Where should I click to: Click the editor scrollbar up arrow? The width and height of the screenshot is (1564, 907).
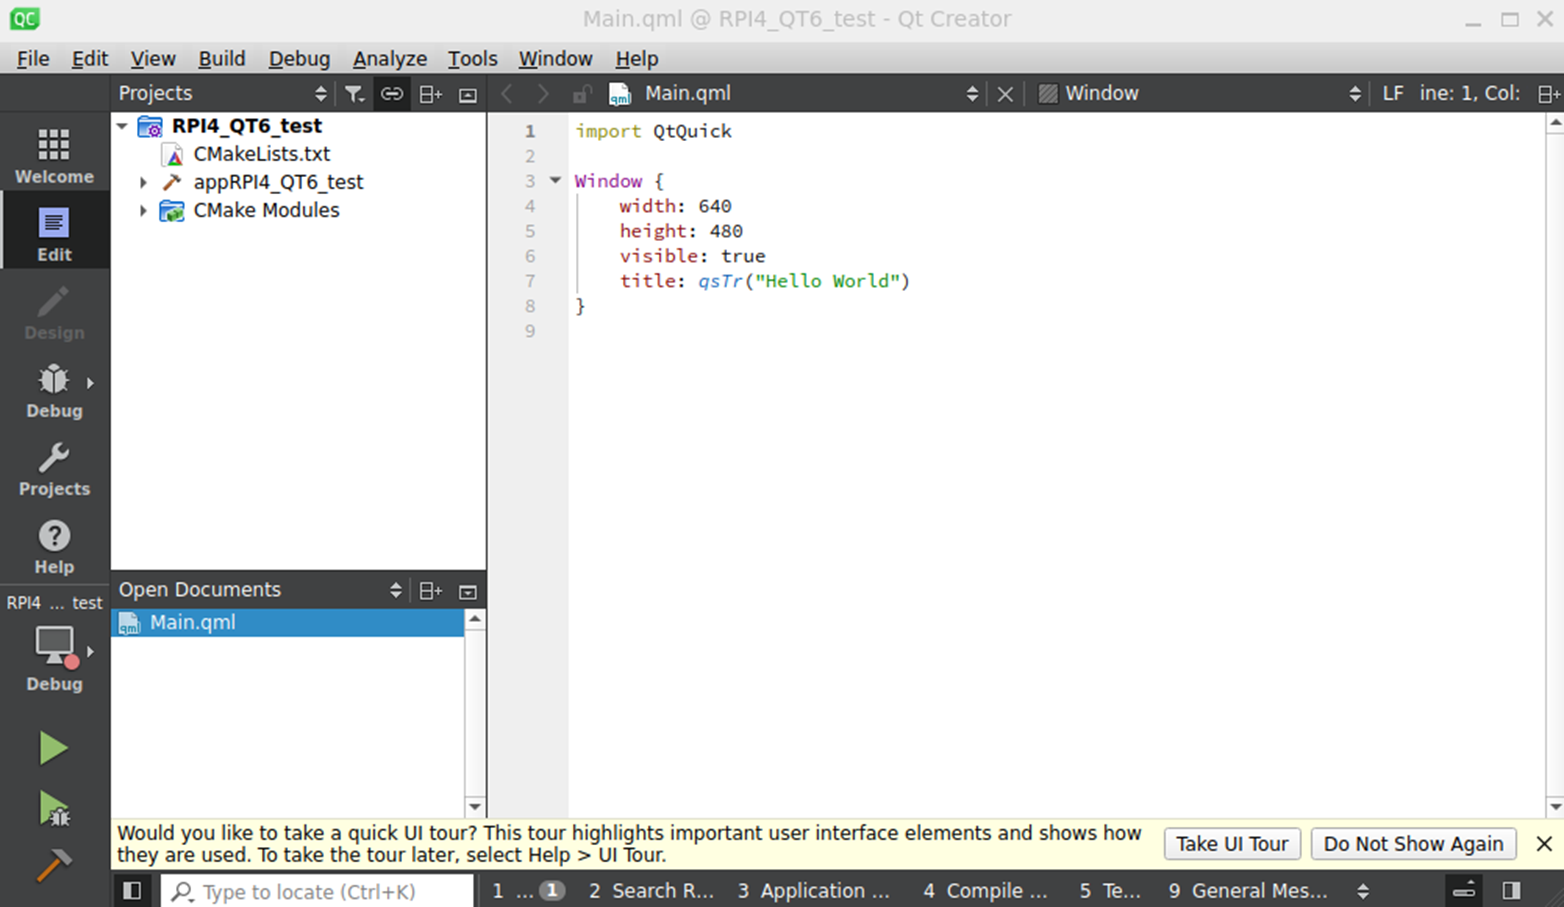(x=1555, y=123)
